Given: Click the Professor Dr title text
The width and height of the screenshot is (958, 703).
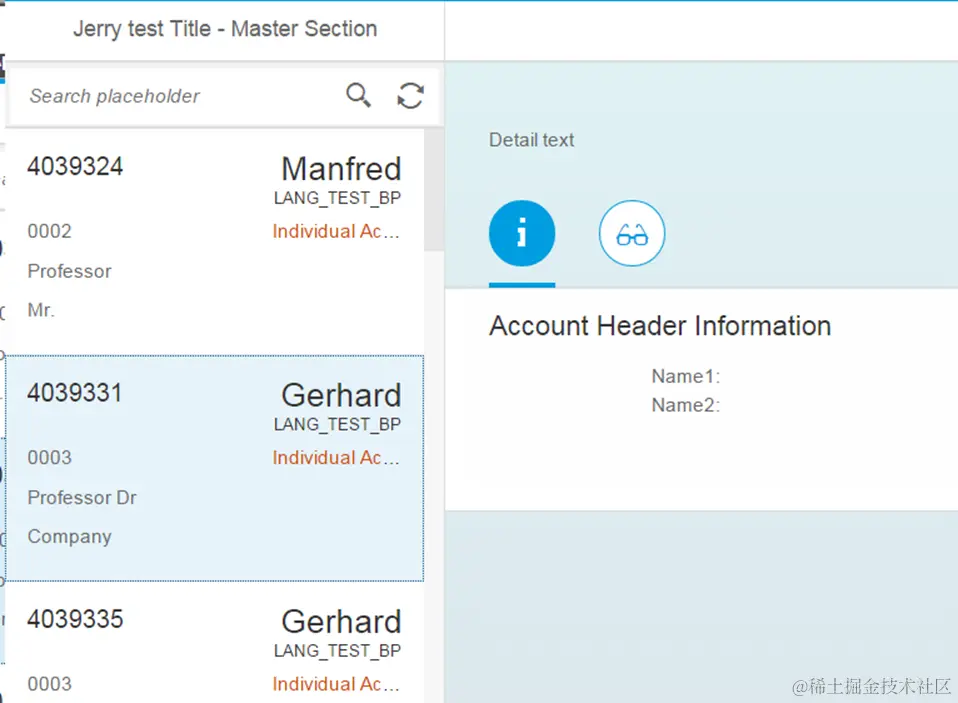Looking at the screenshot, I should (x=82, y=498).
